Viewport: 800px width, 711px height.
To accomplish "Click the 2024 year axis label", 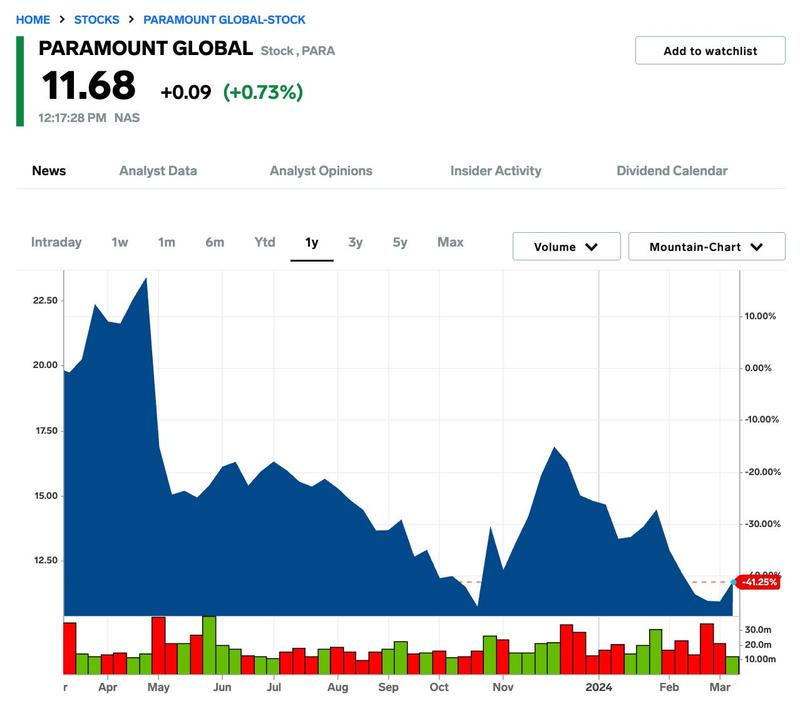I will click(x=599, y=688).
